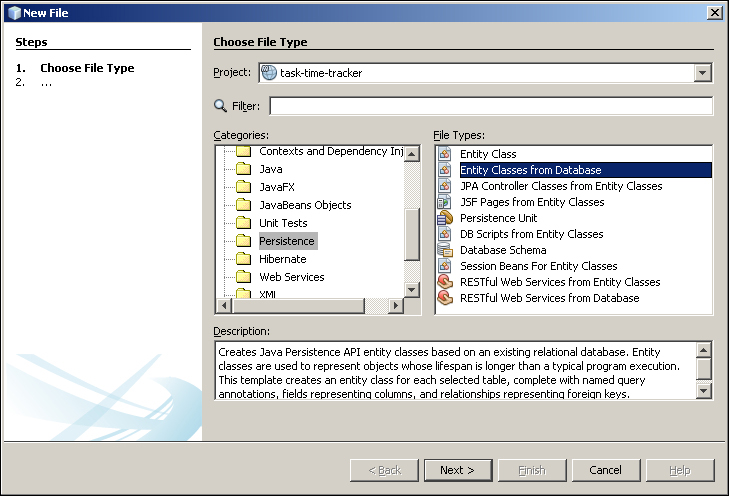The image size is (729, 496).
Task: Click the Persistence folder icon
Action: [243, 241]
